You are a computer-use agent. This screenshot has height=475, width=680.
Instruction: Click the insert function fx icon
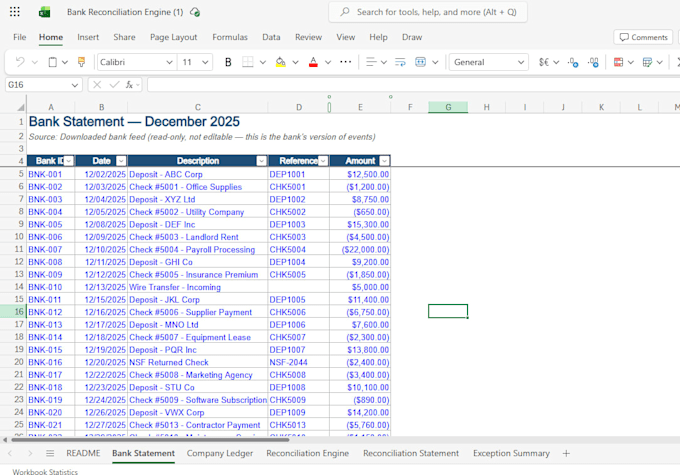click(129, 85)
